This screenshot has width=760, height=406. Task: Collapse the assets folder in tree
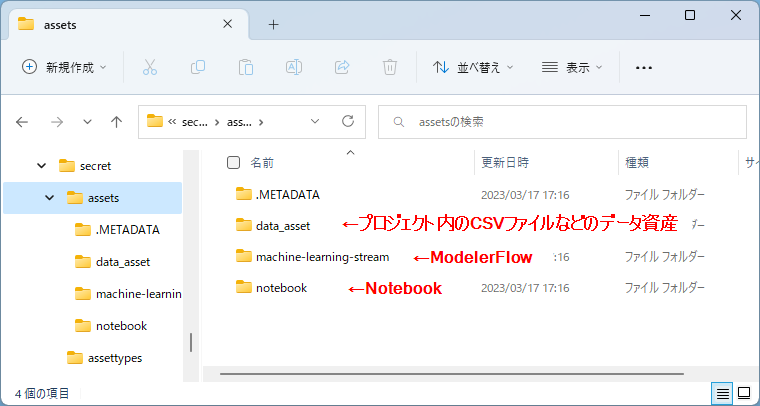click(x=49, y=198)
